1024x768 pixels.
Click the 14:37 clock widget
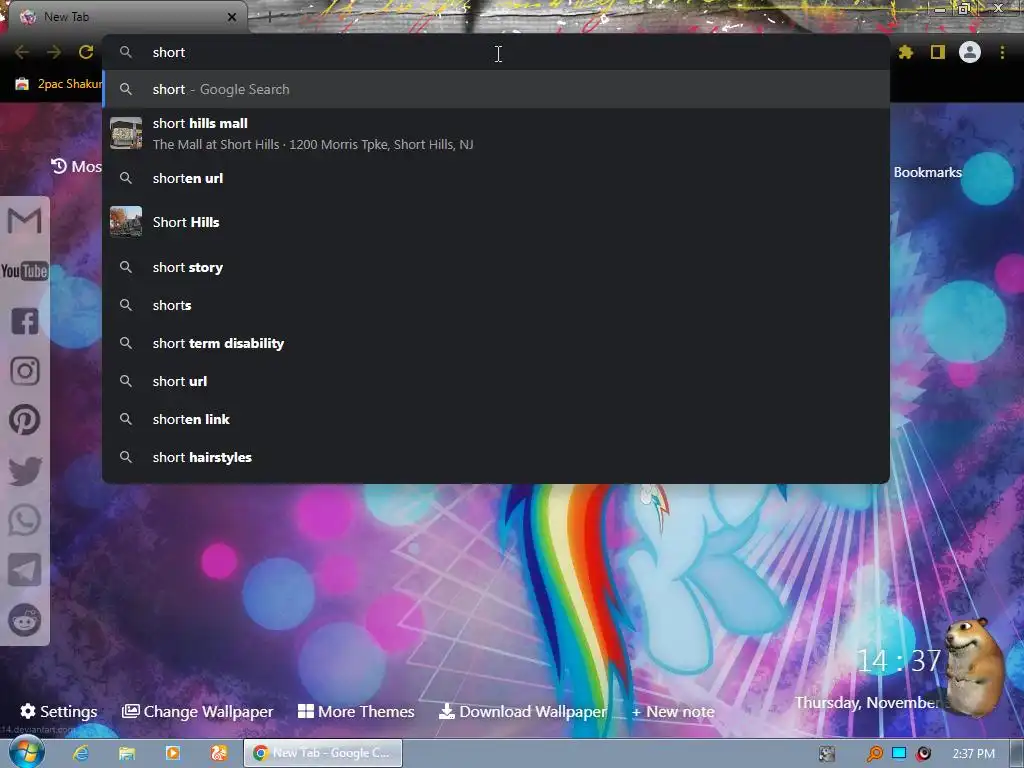pos(899,661)
